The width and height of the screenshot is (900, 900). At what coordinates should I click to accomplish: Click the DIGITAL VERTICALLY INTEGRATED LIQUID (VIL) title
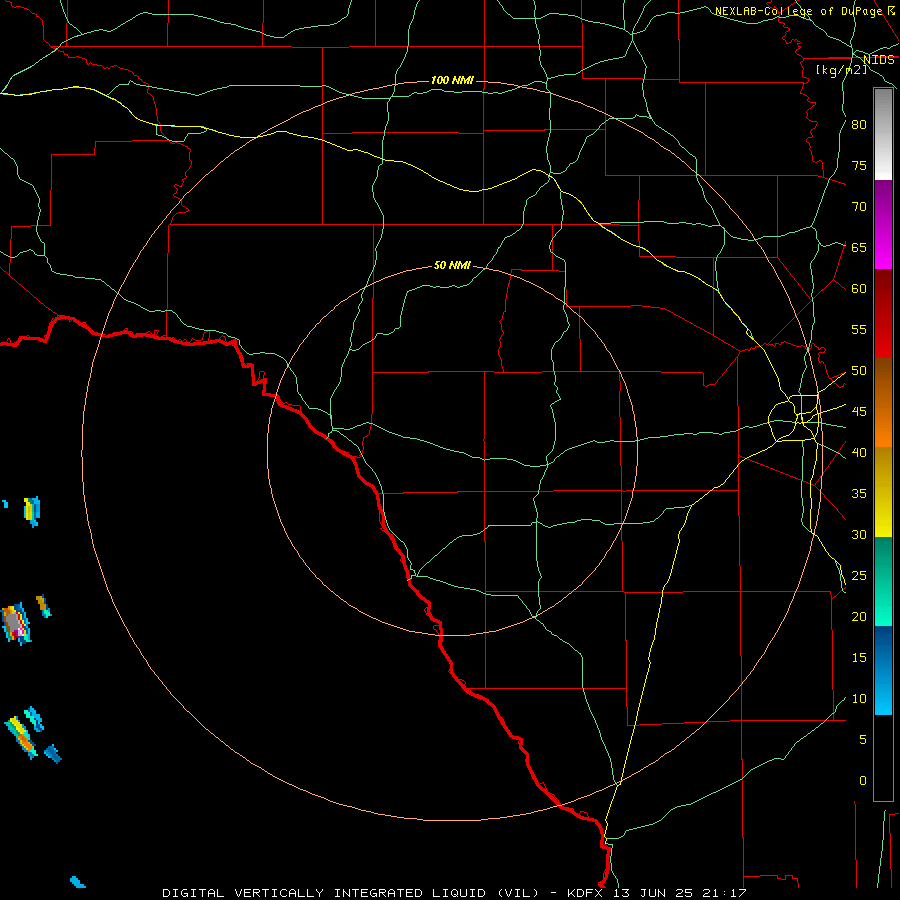pos(351,893)
